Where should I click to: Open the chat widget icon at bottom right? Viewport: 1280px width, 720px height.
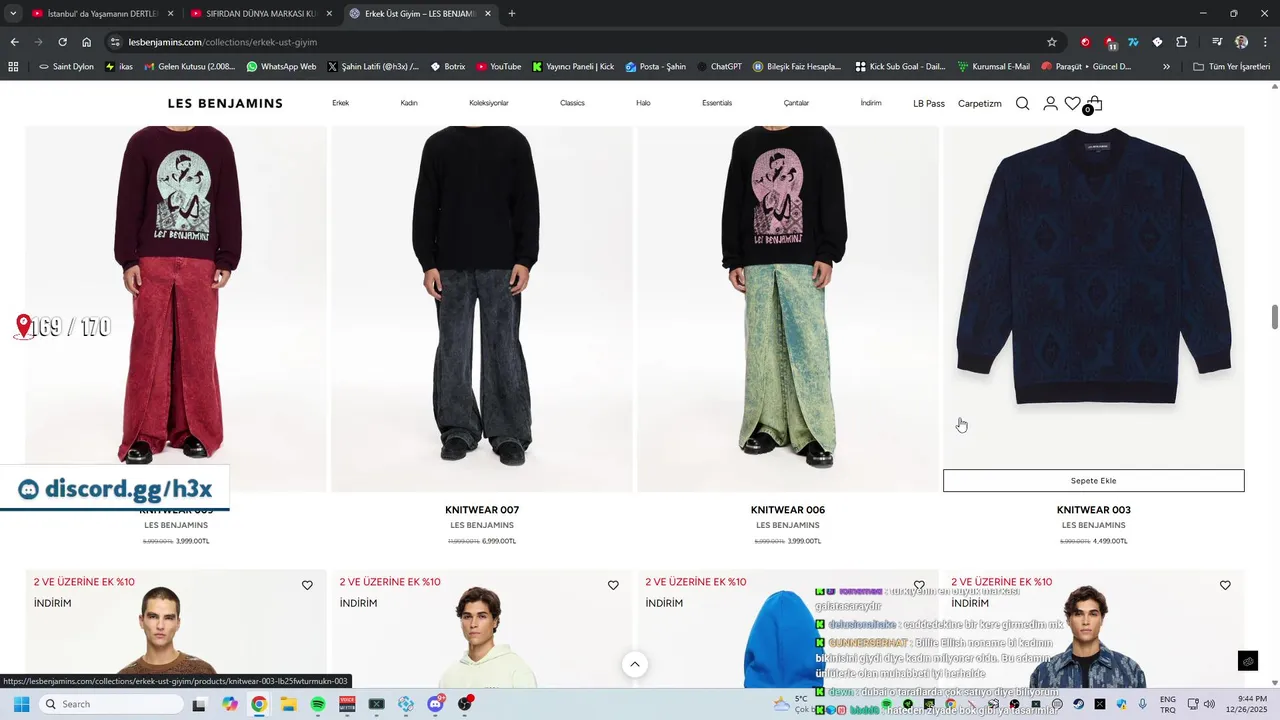click(x=1248, y=661)
